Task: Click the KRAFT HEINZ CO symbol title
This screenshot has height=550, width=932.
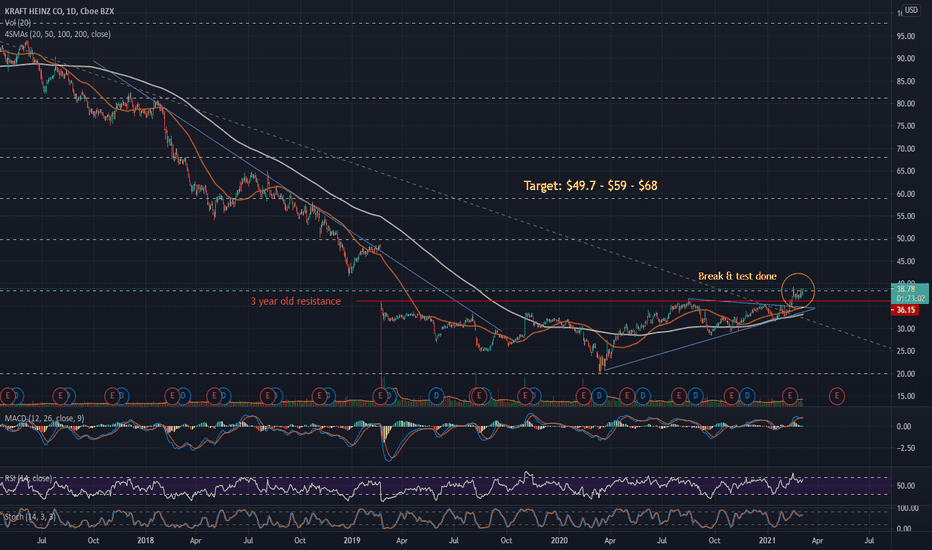Action: 59,11
